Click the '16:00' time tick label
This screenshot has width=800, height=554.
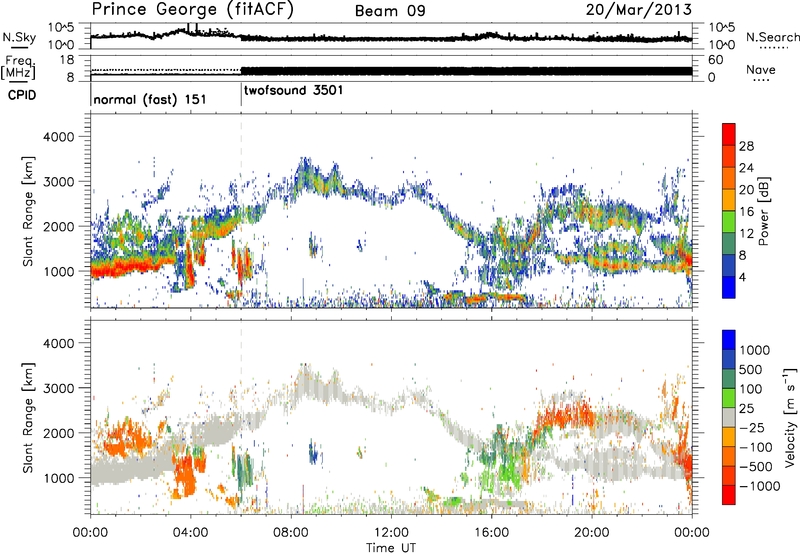[491, 533]
